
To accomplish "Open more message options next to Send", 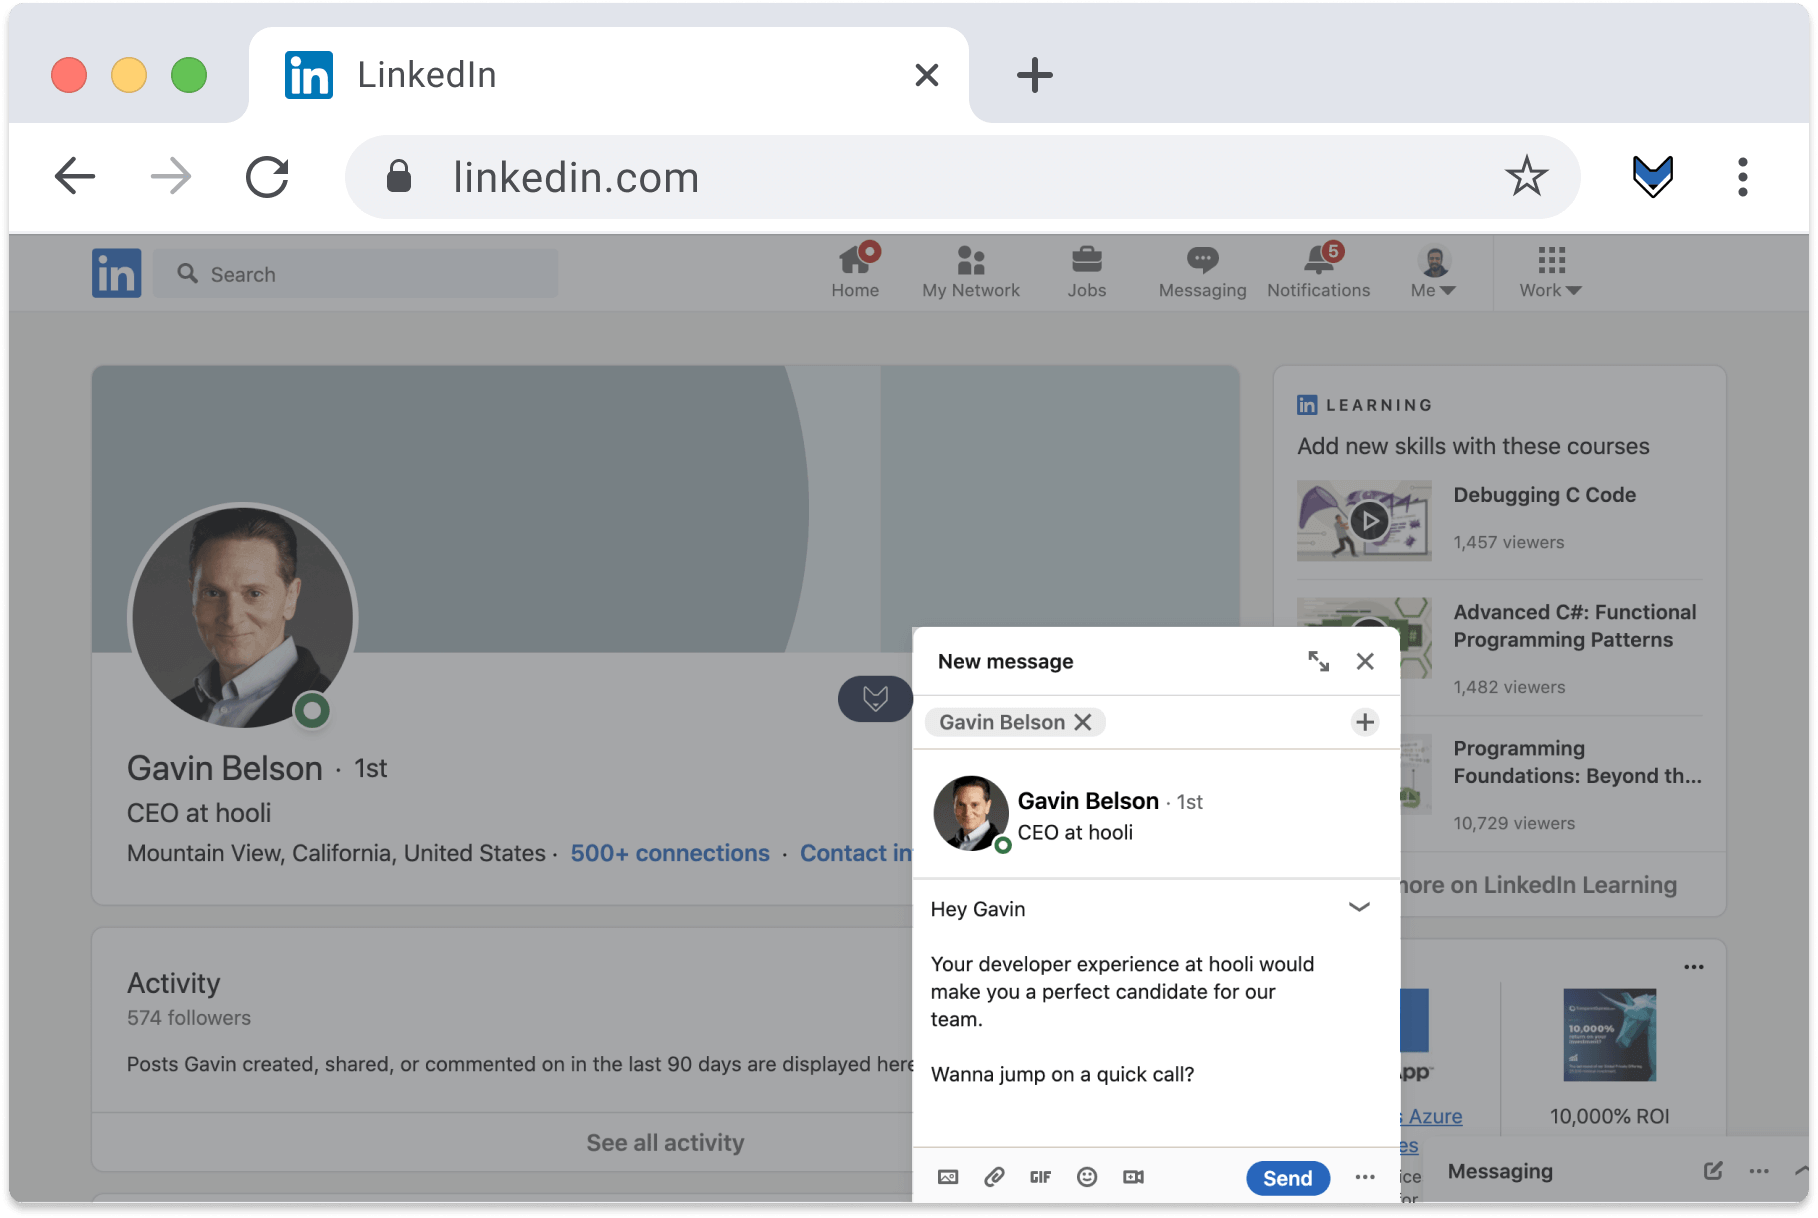I will [1365, 1177].
